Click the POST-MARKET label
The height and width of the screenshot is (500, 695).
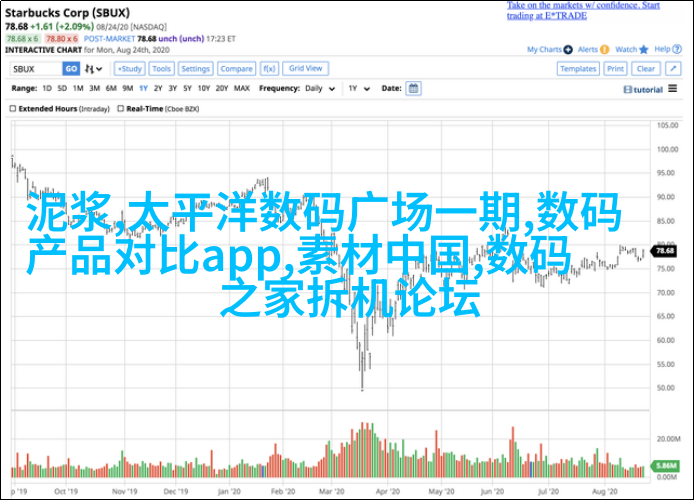pos(109,39)
